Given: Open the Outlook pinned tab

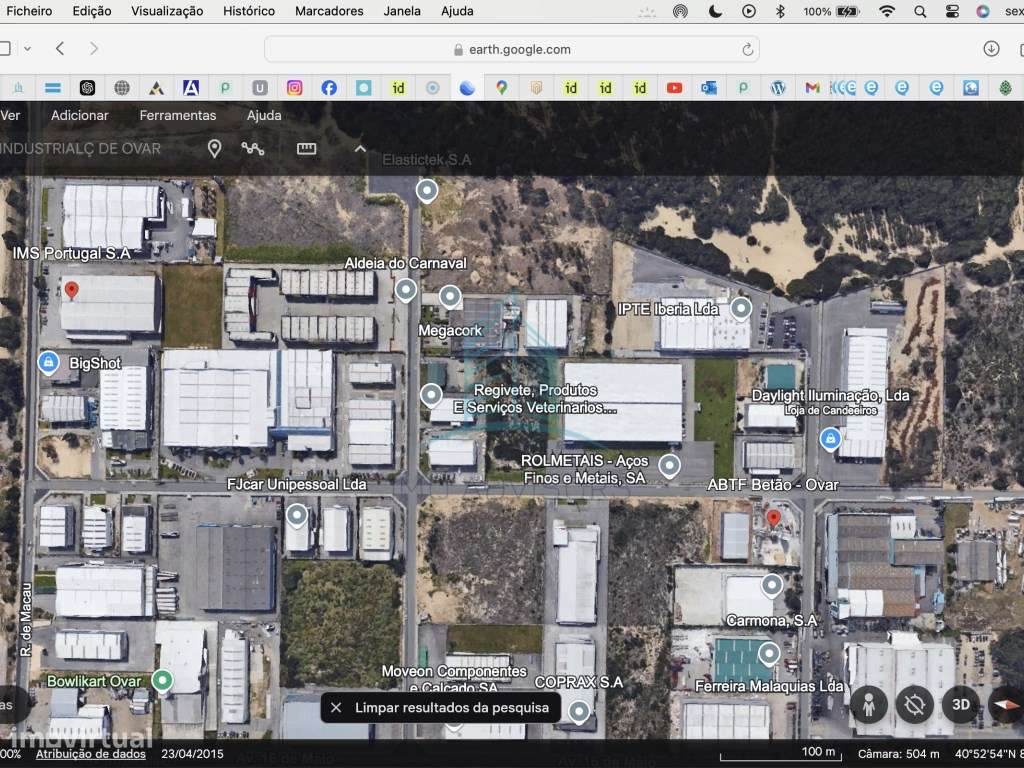Looking at the screenshot, I should point(709,88).
